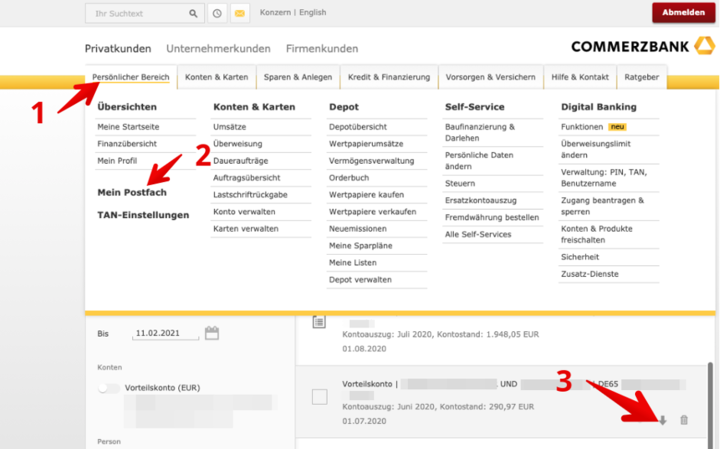Viewport: 720px width, 449px height.
Task: Click the search magnifier icon
Action: pyautogui.click(x=193, y=14)
